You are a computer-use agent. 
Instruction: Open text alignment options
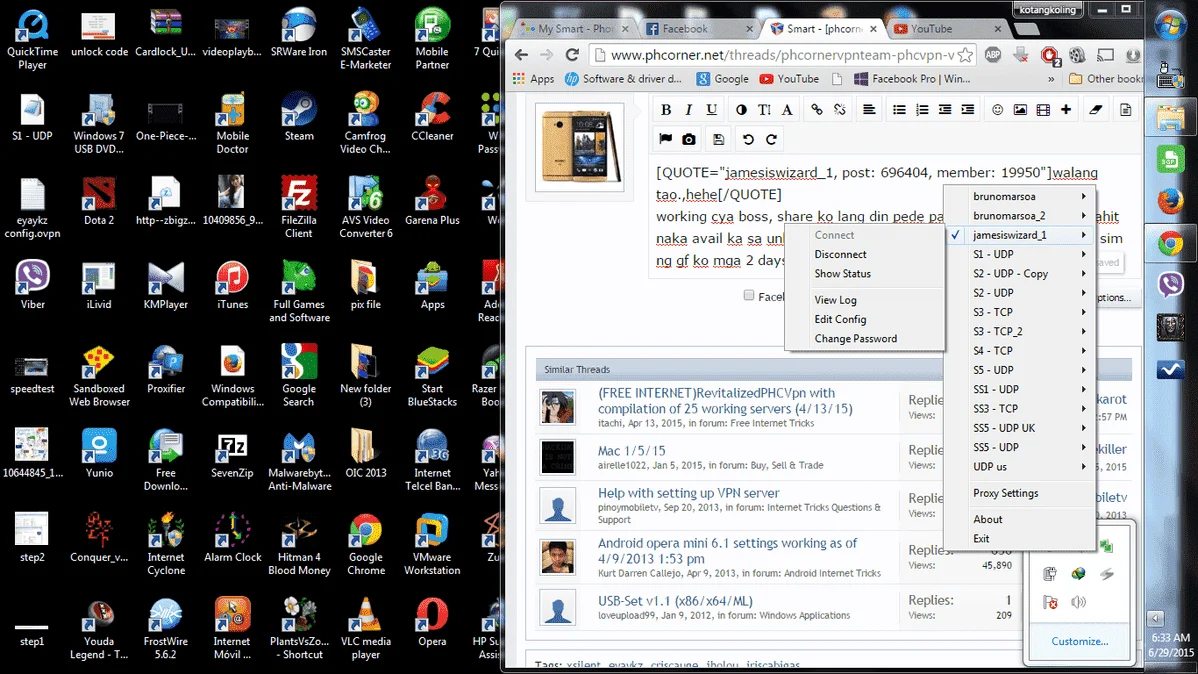tap(869, 110)
